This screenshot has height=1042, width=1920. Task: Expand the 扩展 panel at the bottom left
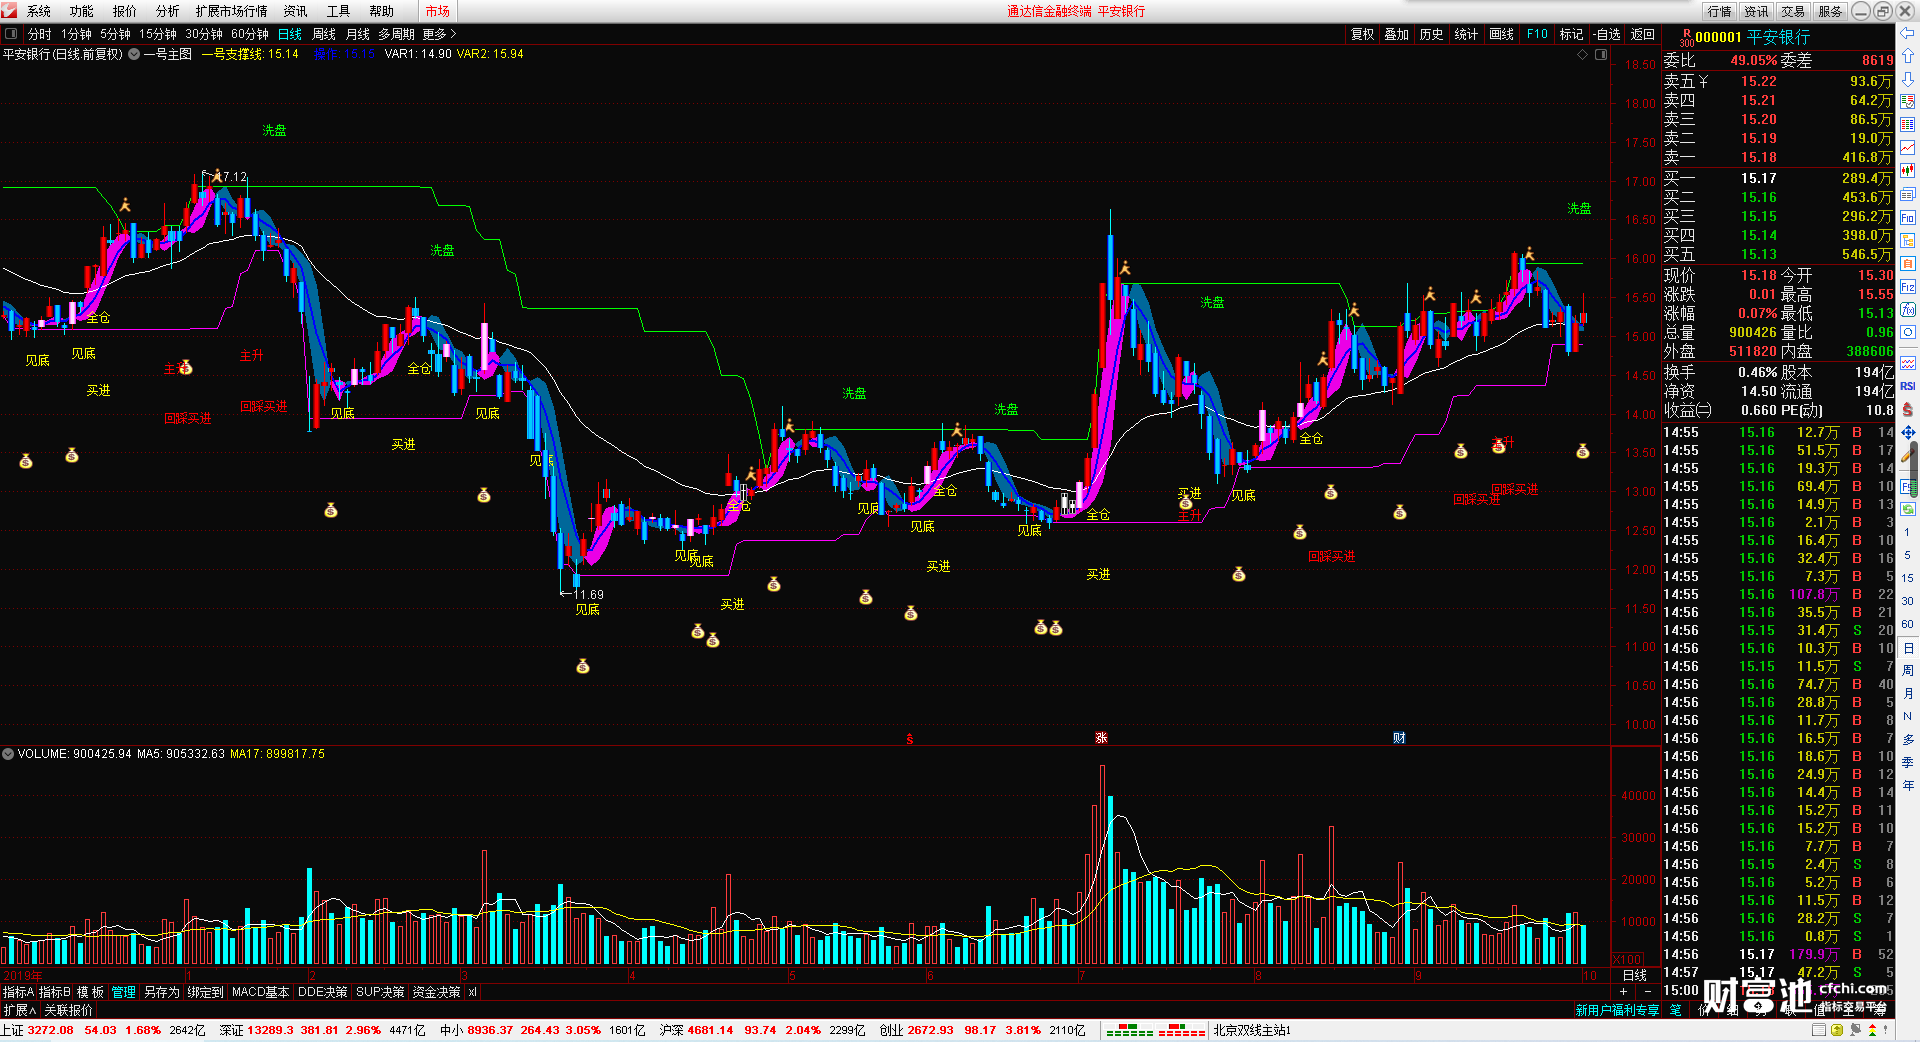click(x=19, y=1010)
